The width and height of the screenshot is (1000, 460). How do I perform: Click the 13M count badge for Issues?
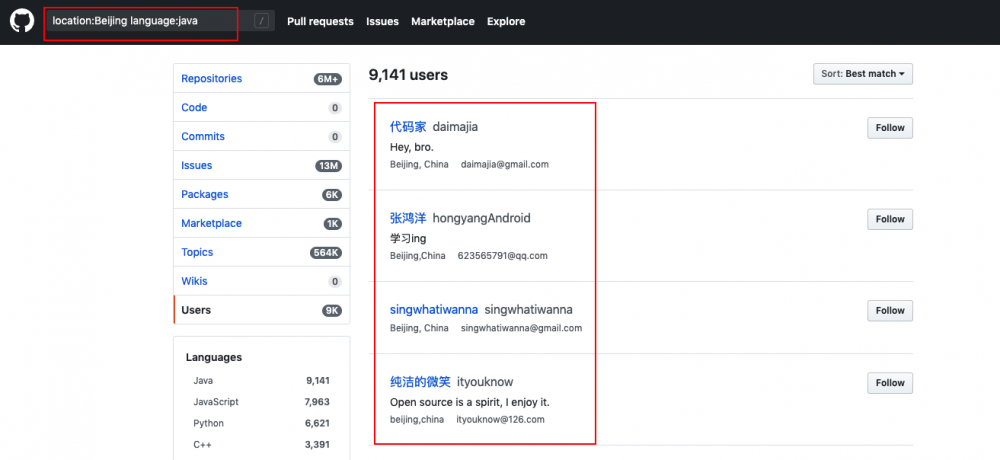(328, 166)
